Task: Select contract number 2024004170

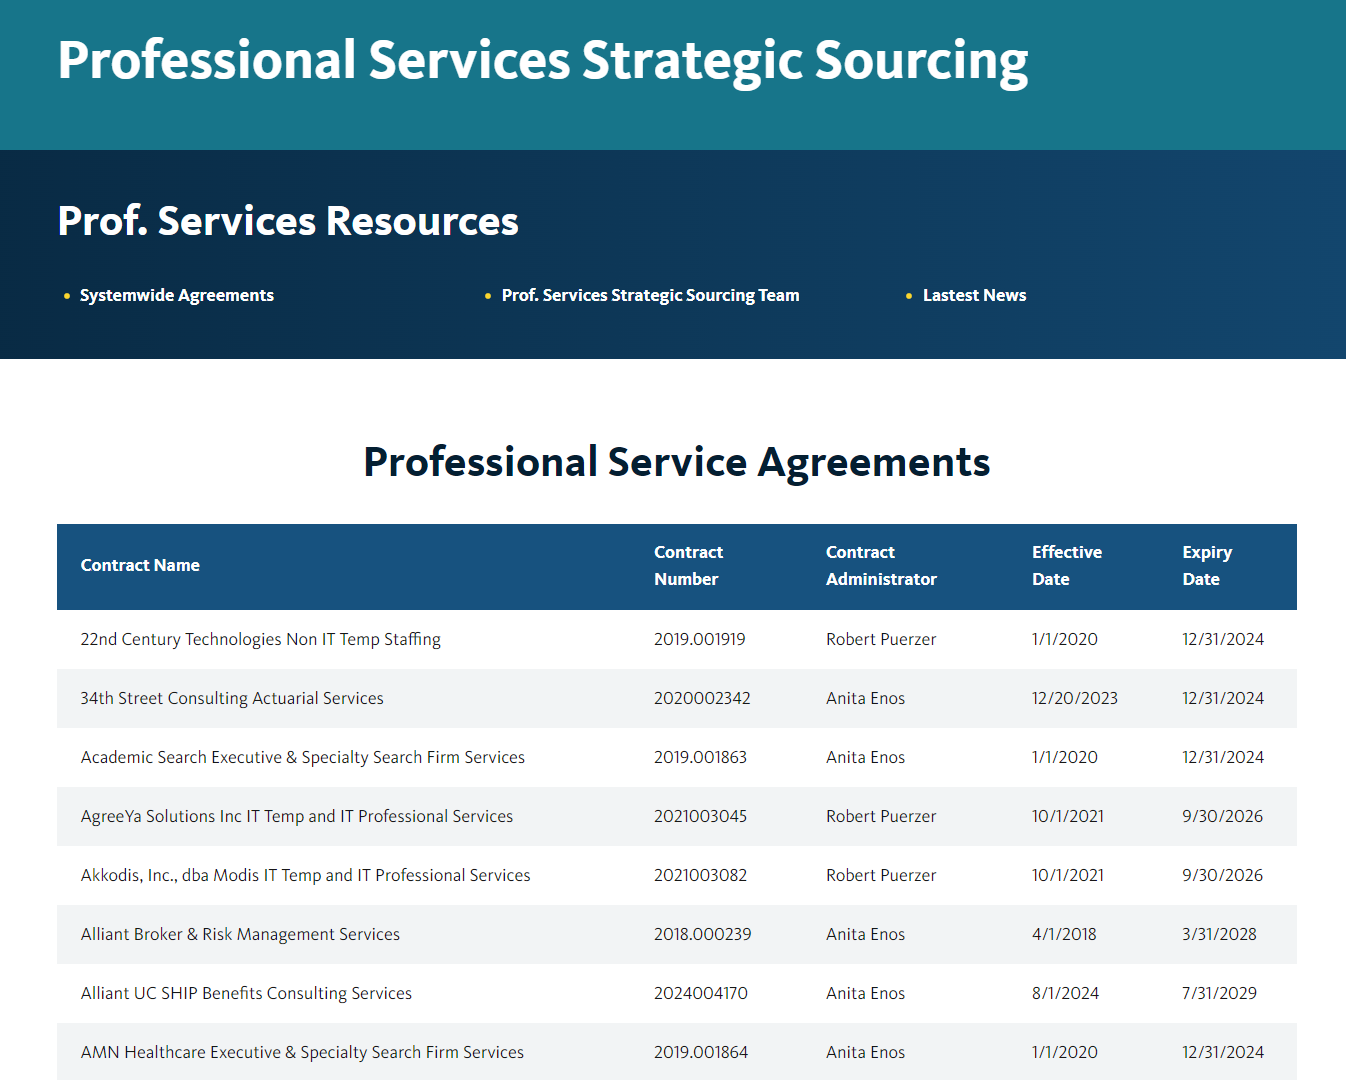Action: coord(700,993)
